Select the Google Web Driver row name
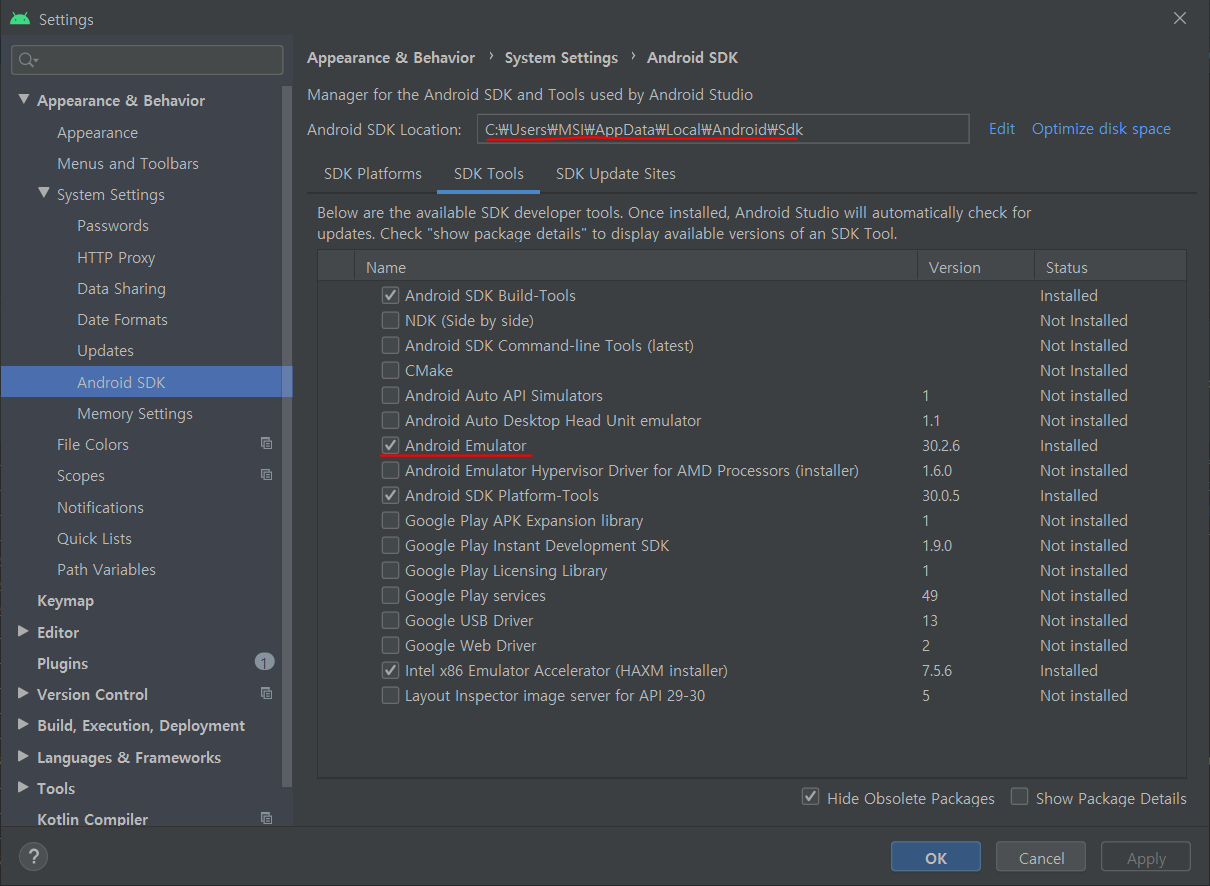The height and width of the screenshot is (886, 1210). 470,645
